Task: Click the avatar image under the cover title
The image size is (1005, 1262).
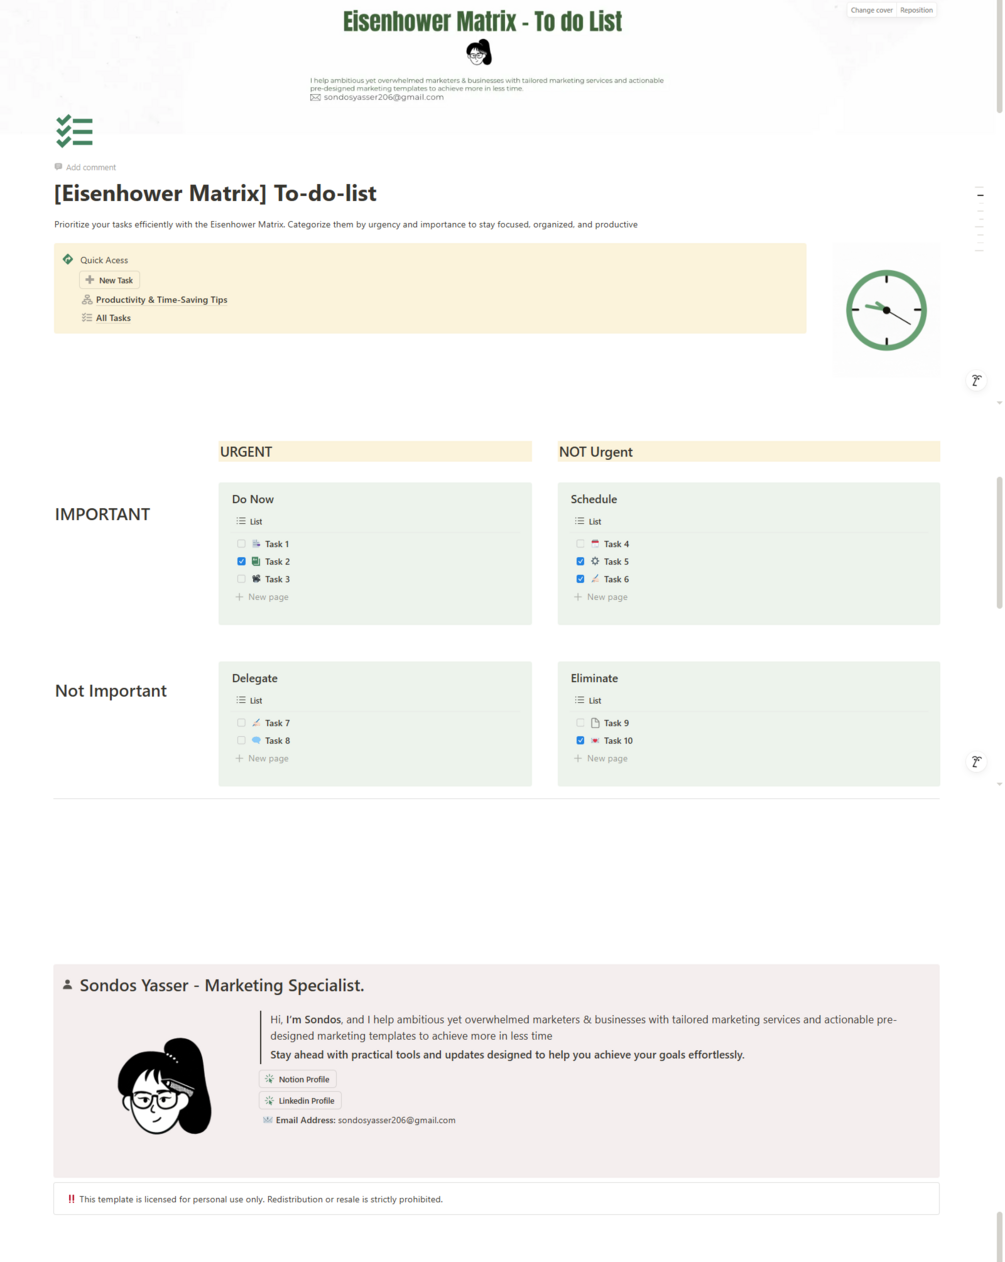Action: 479,52
